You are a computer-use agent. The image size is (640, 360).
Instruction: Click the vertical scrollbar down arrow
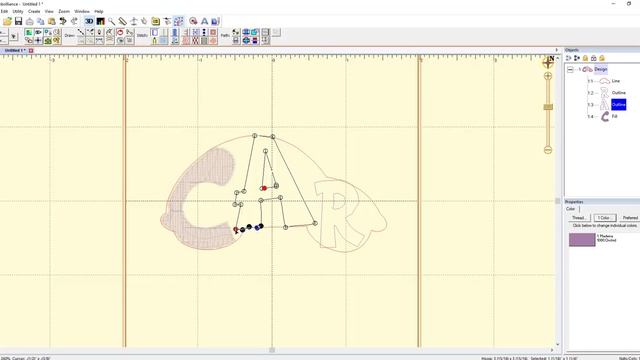pos(558,345)
